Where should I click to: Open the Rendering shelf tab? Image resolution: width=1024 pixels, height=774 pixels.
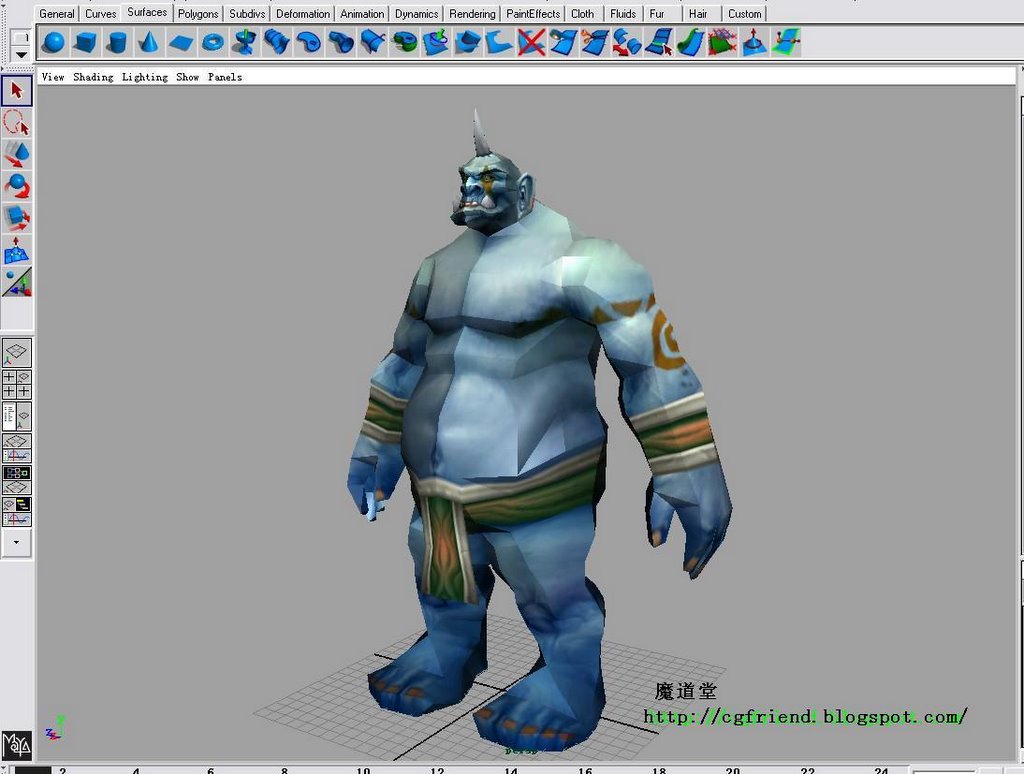pyautogui.click(x=472, y=14)
